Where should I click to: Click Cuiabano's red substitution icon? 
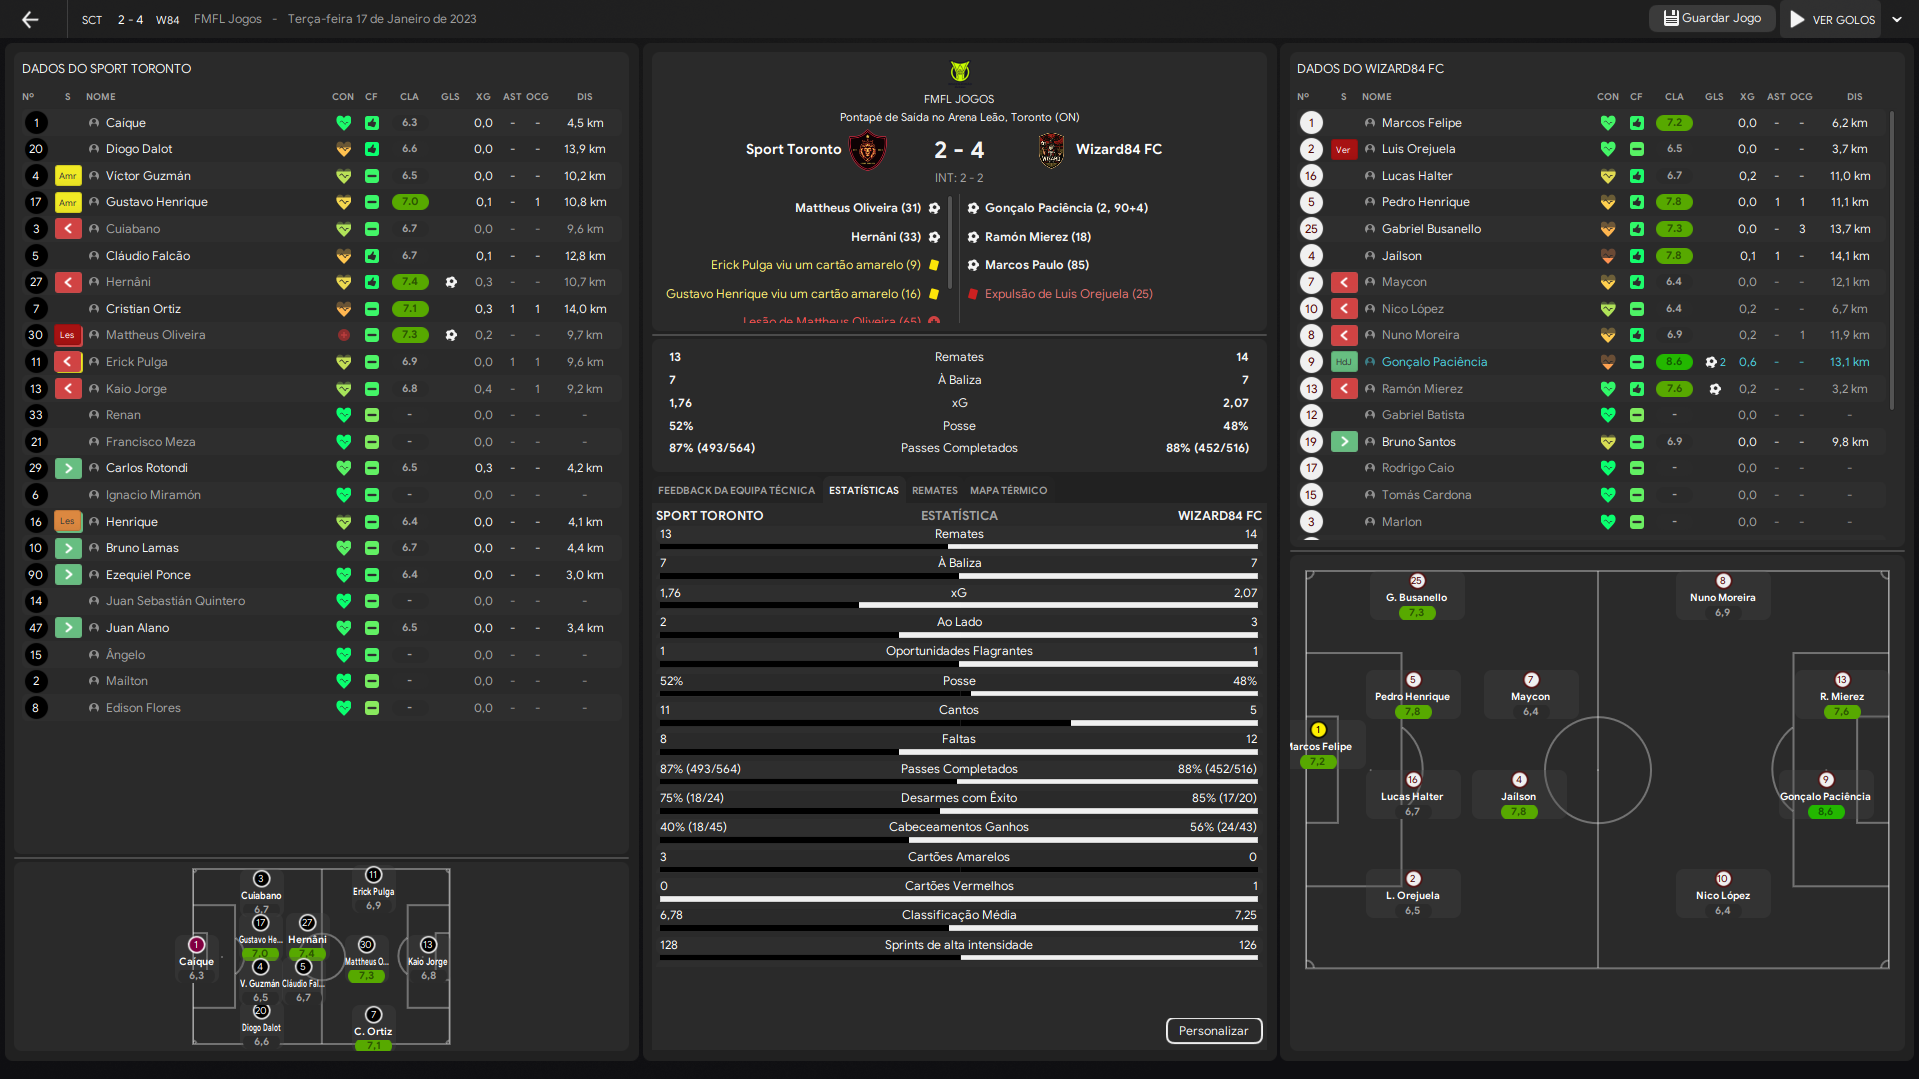68,229
